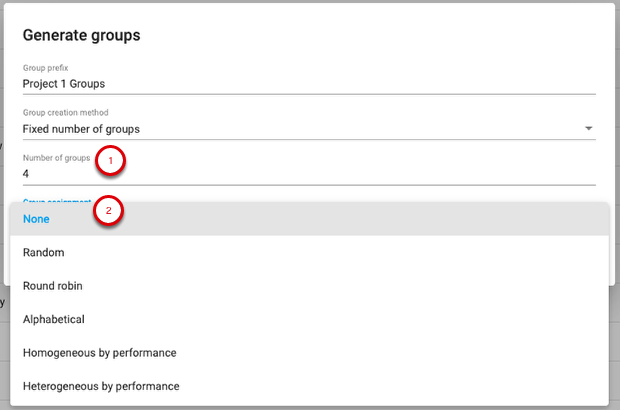Image resolution: width=620 pixels, height=410 pixels.
Task: Click the Project 1 Groups text field
Action: 300,84
